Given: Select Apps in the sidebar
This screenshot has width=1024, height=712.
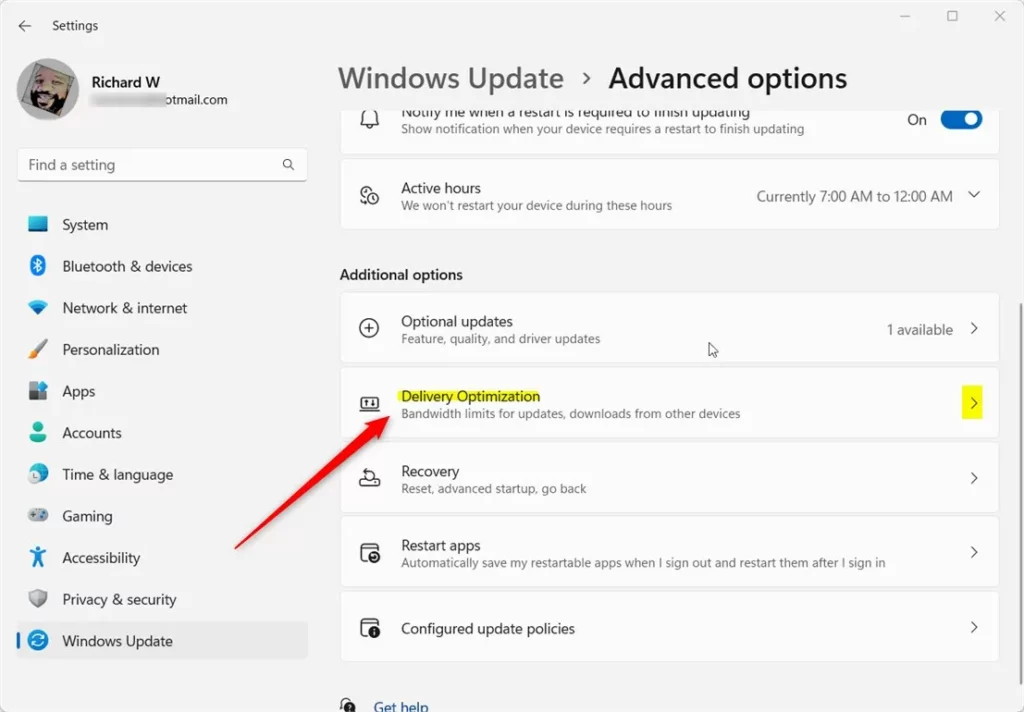Looking at the screenshot, I should tap(162, 391).
